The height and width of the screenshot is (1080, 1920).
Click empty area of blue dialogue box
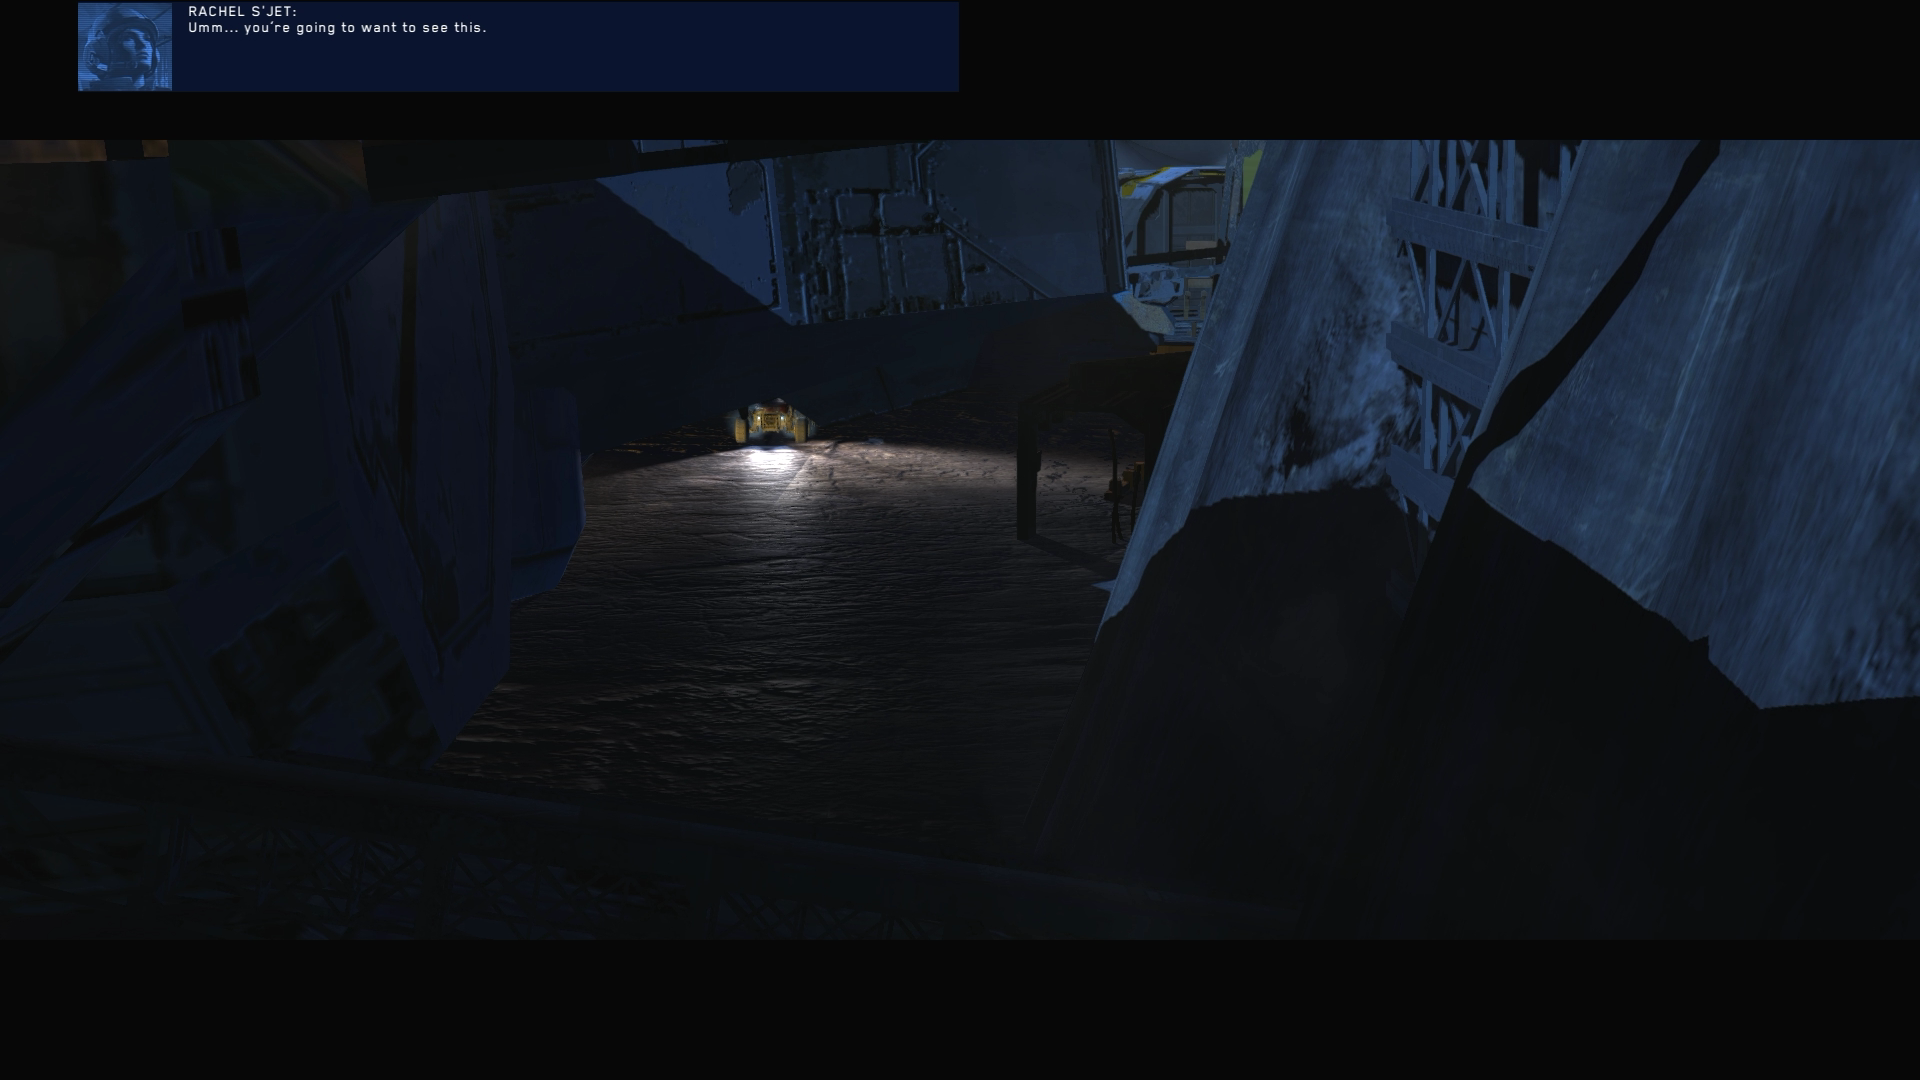pyautogui.click(x=650, y=62)
